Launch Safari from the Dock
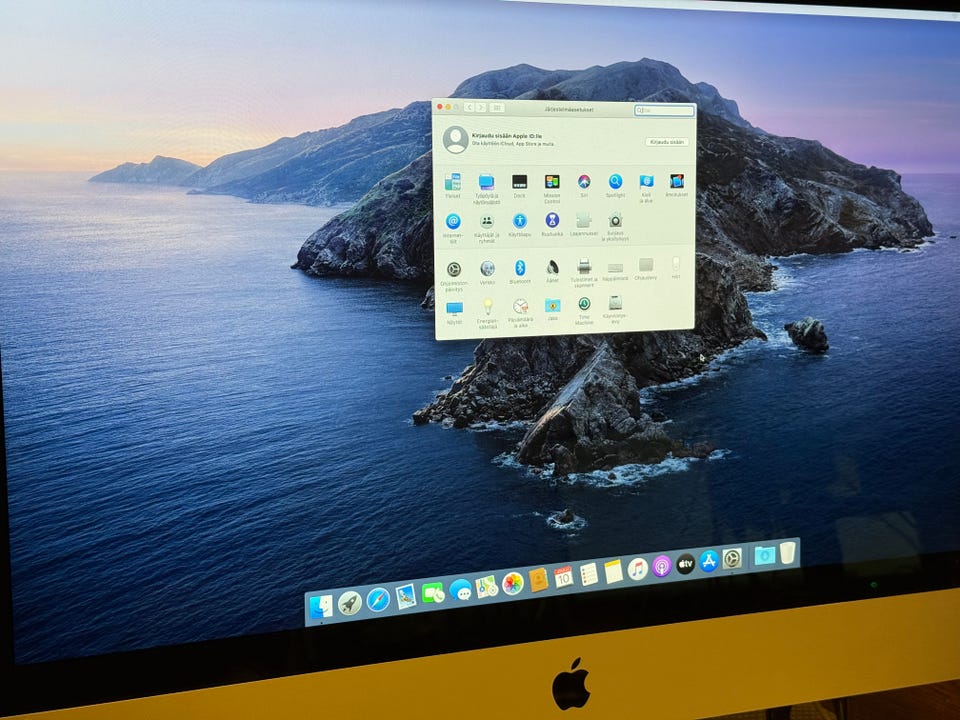Viewport: 960px width, 720px height. (378, 599)
